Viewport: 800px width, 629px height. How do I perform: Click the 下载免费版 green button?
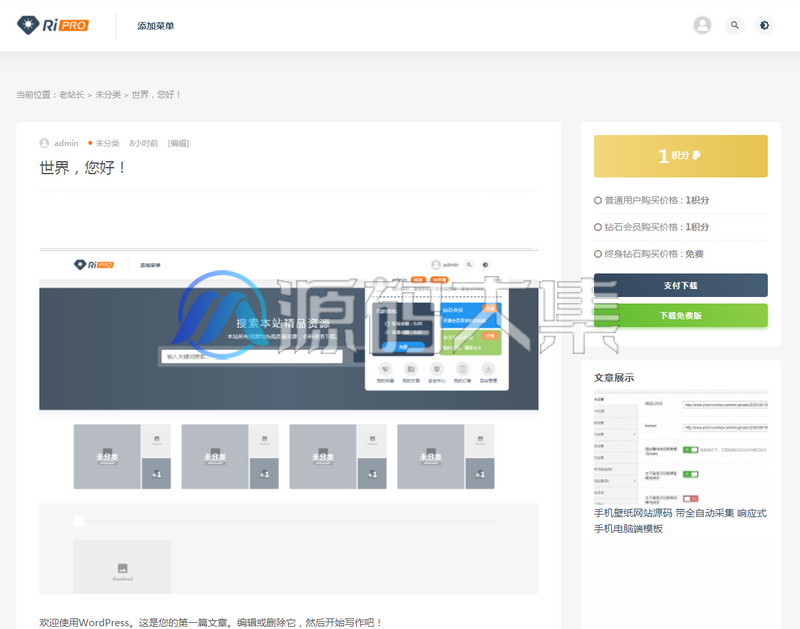[681, 315]
